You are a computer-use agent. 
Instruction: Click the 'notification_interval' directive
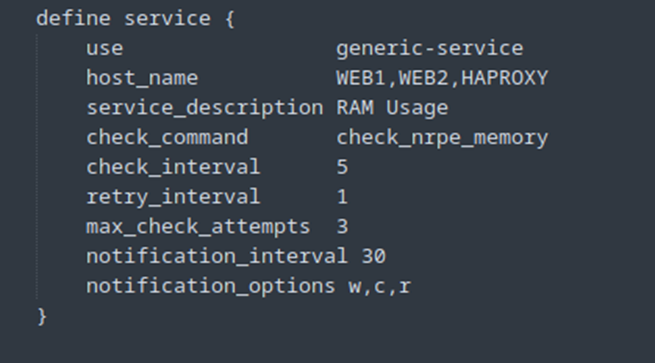coord(217,256)
